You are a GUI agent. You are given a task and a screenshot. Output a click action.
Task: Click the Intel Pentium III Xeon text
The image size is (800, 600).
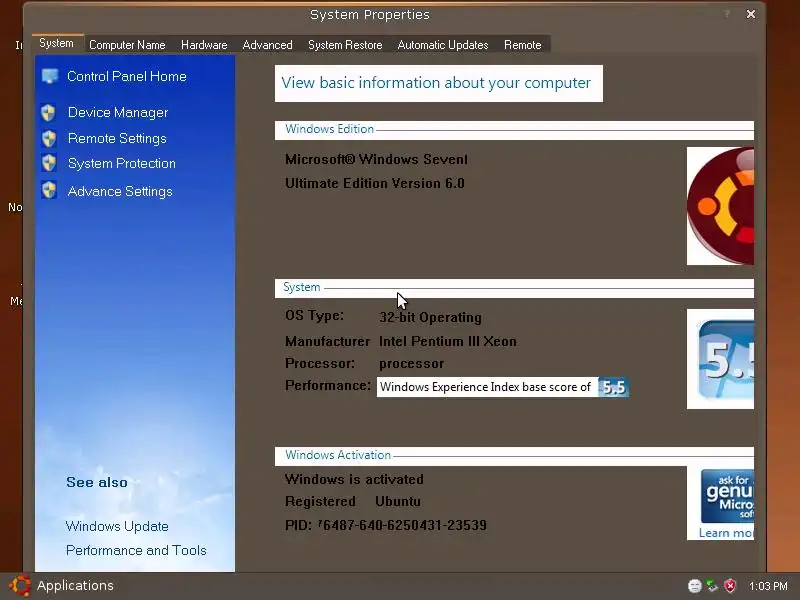[447, 341]
